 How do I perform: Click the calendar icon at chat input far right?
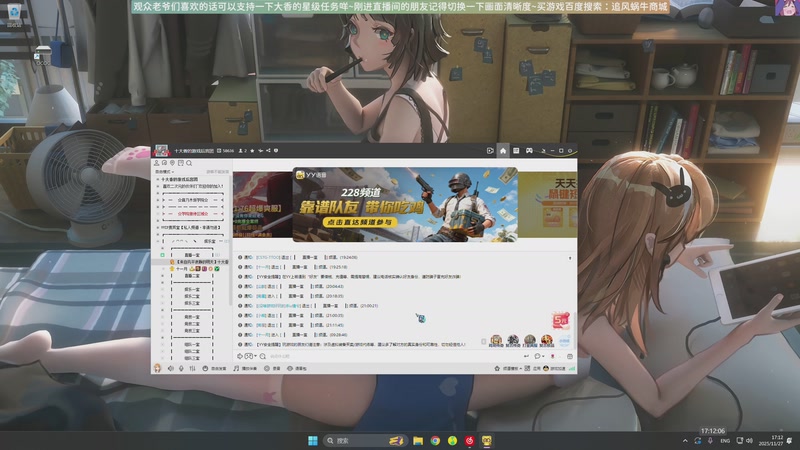570,356
